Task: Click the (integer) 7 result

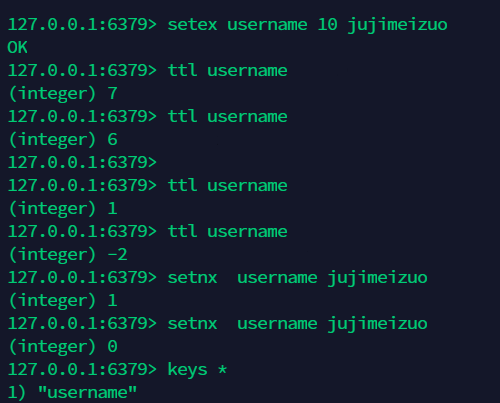Action: pos(63,93)
